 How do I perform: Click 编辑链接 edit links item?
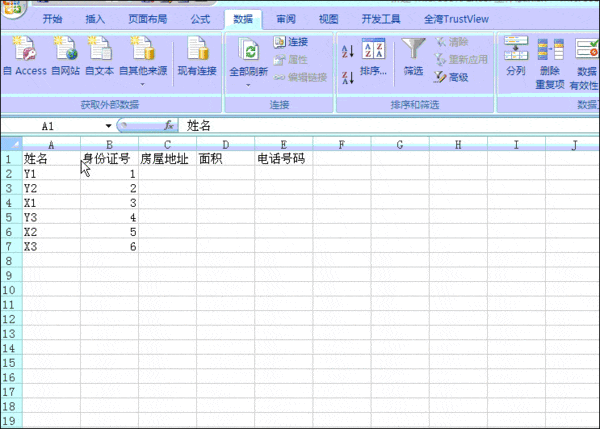pos(300,78)
